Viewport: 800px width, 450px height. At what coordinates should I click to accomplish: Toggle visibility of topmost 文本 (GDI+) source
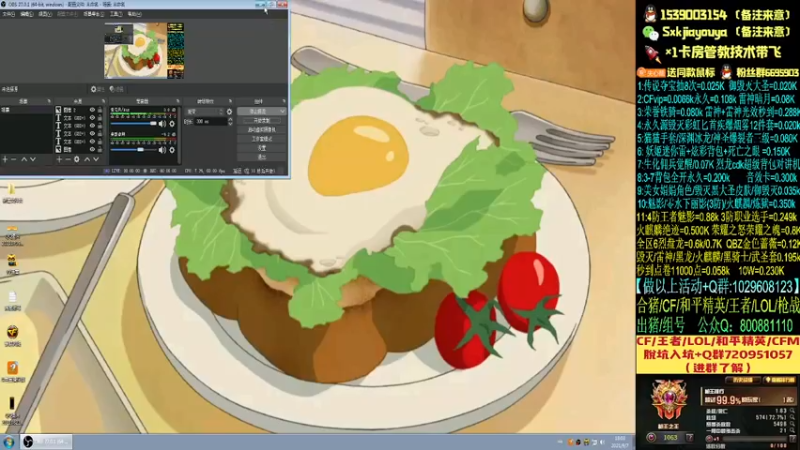92,117
